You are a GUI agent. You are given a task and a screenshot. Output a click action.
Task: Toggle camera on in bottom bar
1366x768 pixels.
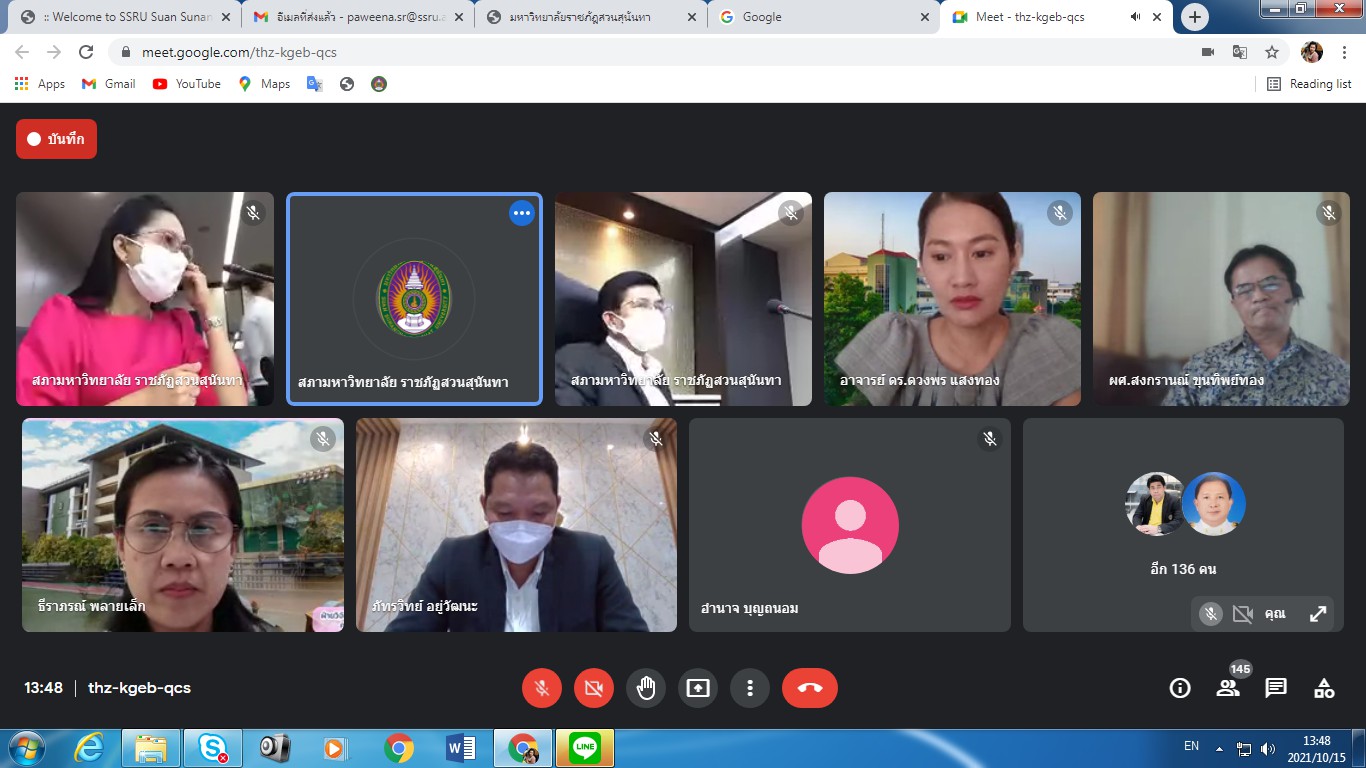pos(594,688)
